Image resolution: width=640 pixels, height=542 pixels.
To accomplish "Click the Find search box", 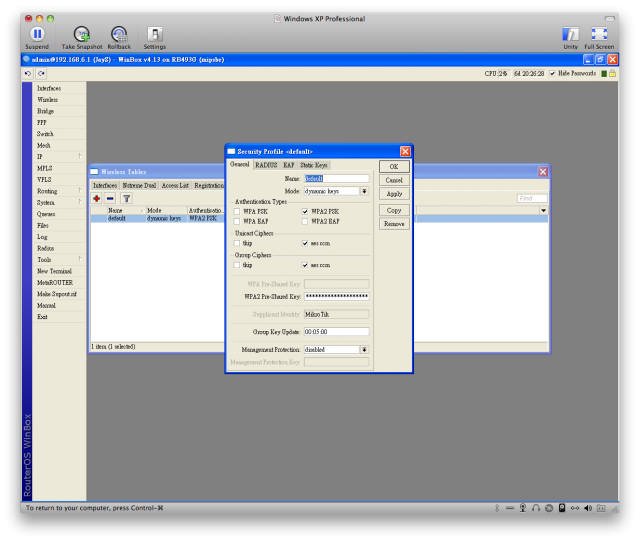I will click(532, 198).
